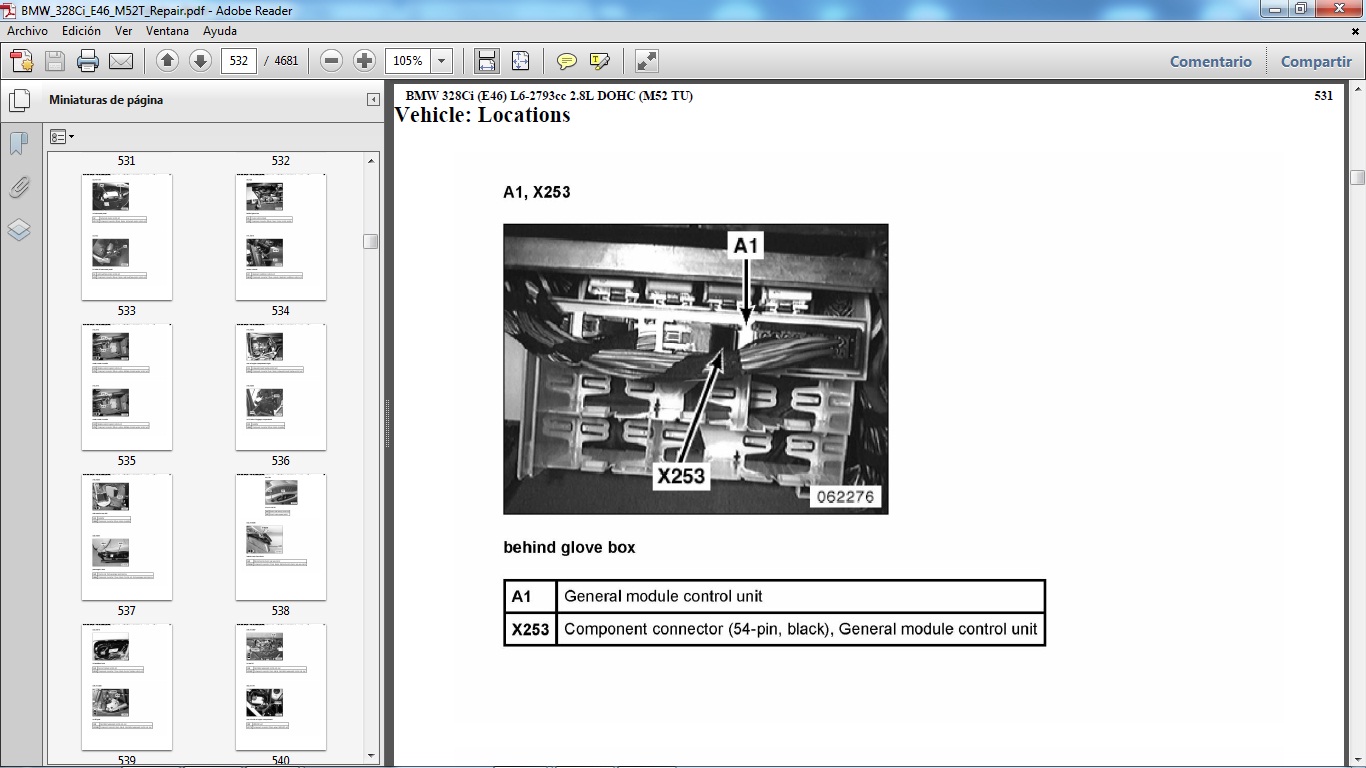This screenshot has width=1366, height=768.
Task: Zoom in using the plus button
Action: 364,61
